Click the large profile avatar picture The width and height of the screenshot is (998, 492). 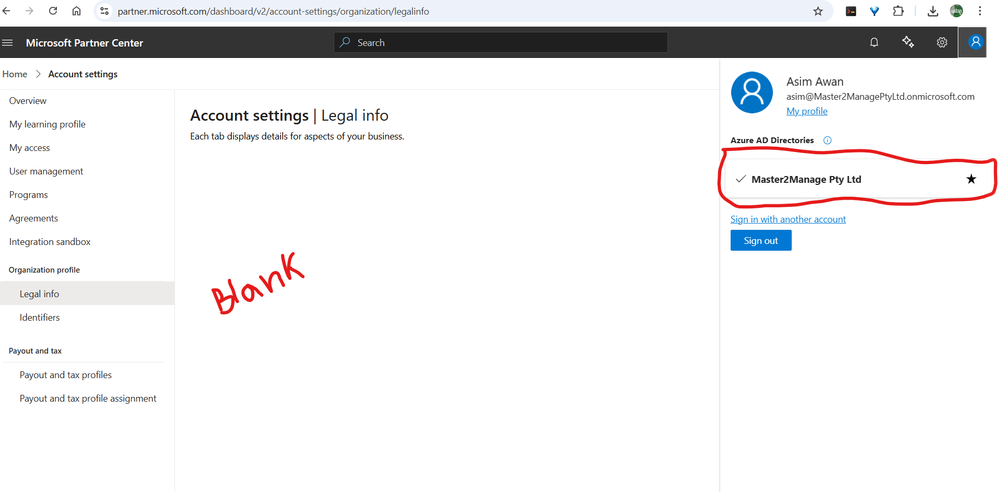(x=752, y=92)
